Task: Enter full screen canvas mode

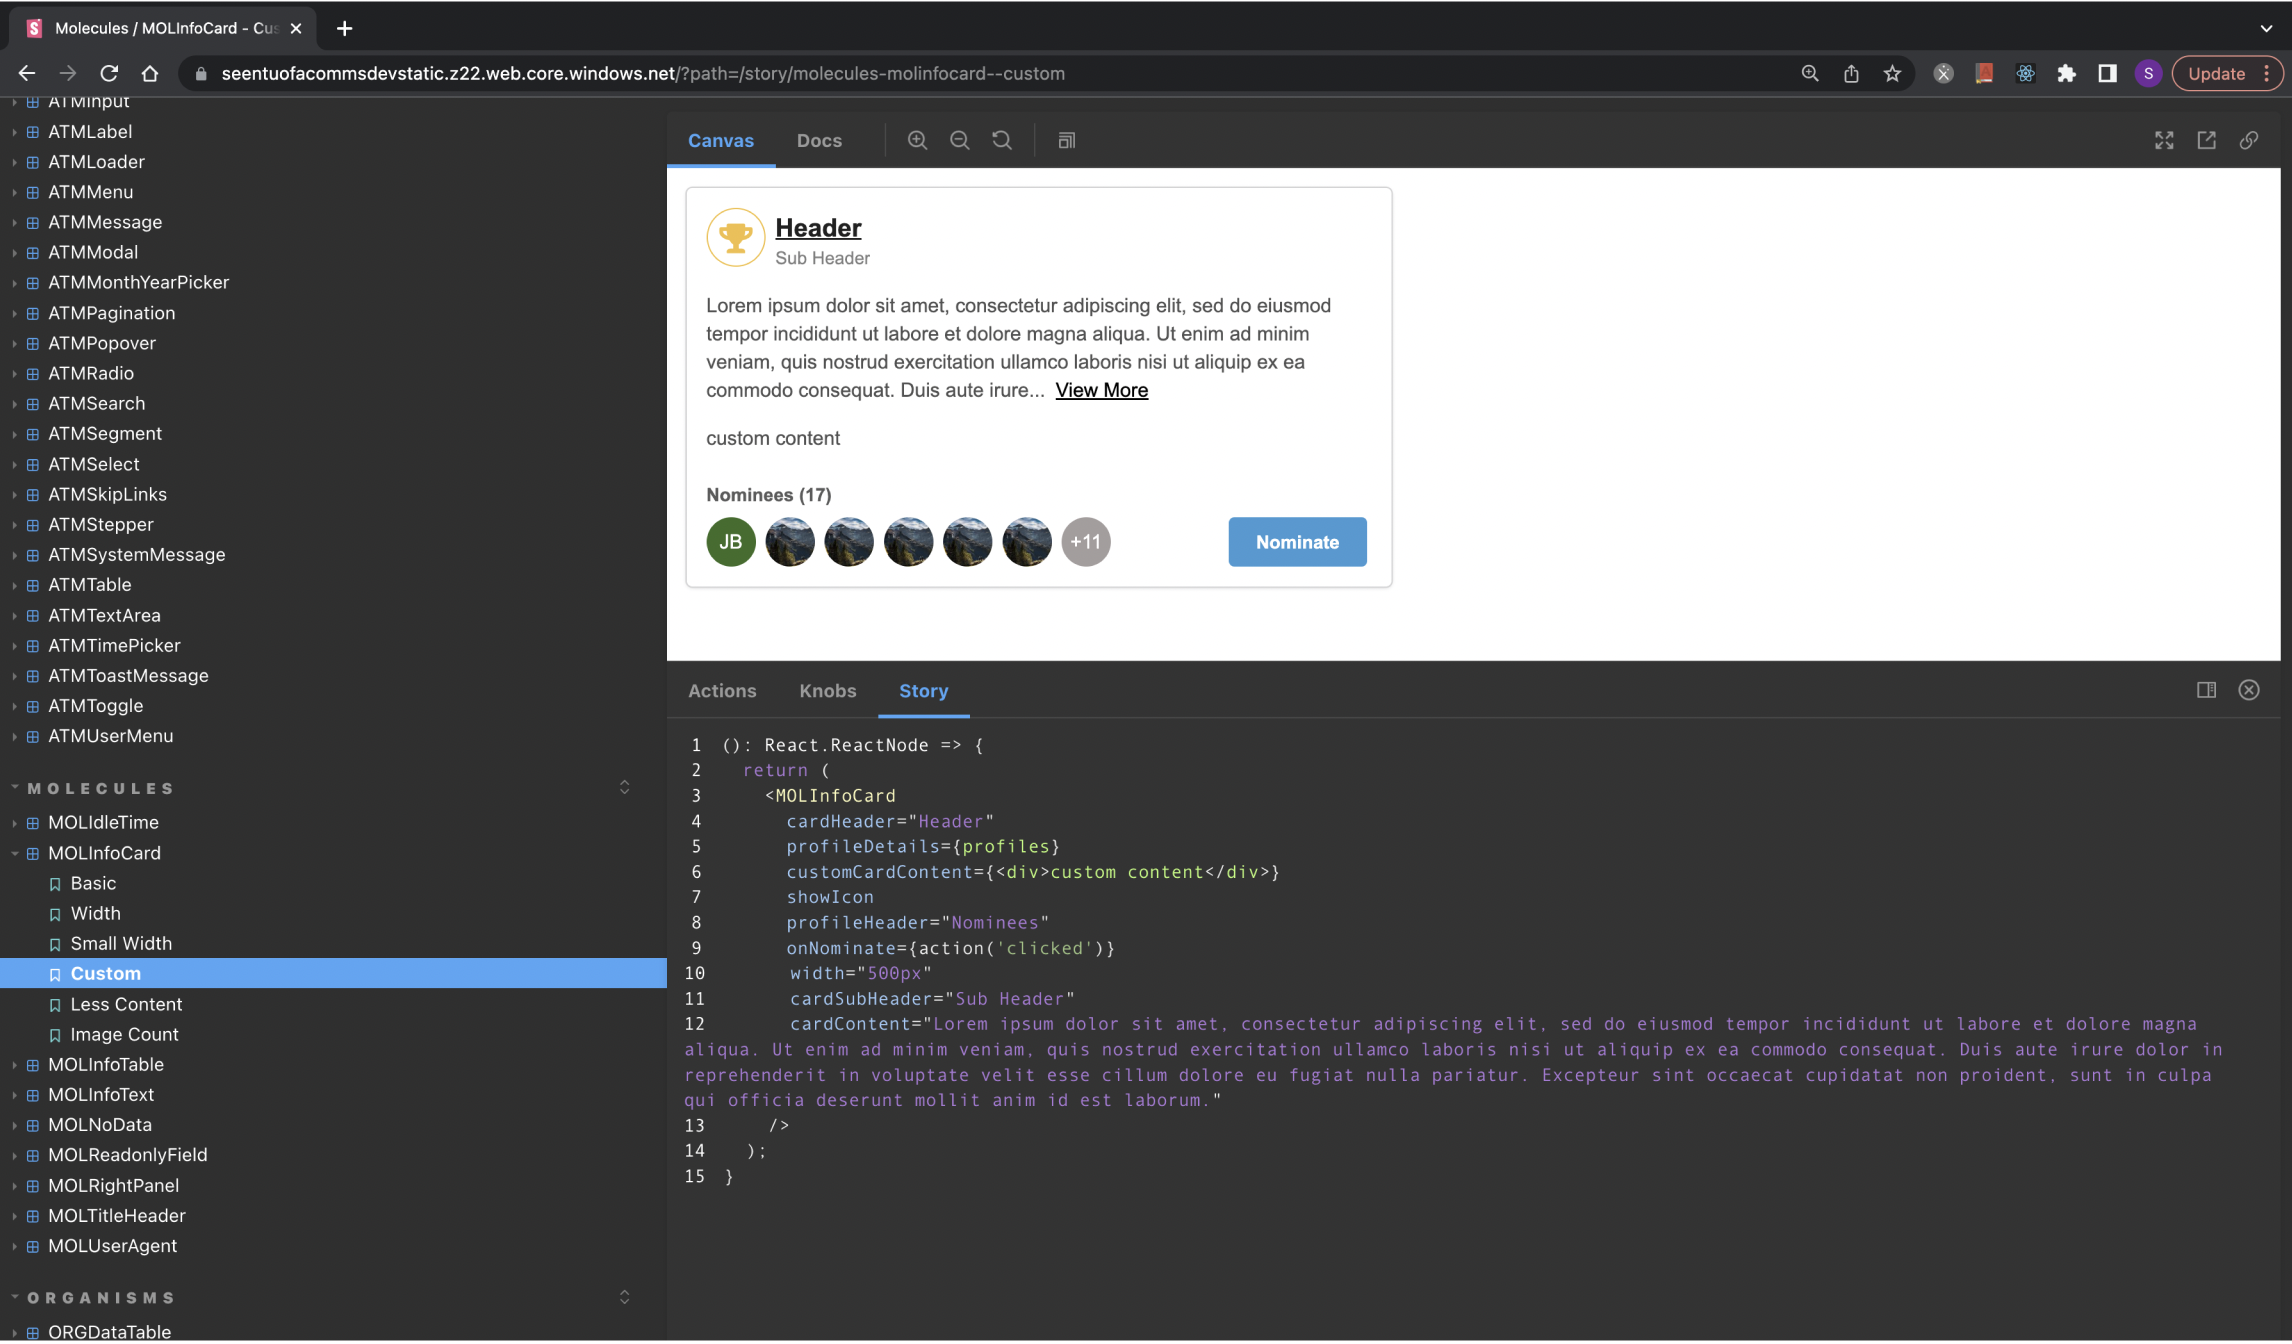Action: point(2164,140)
